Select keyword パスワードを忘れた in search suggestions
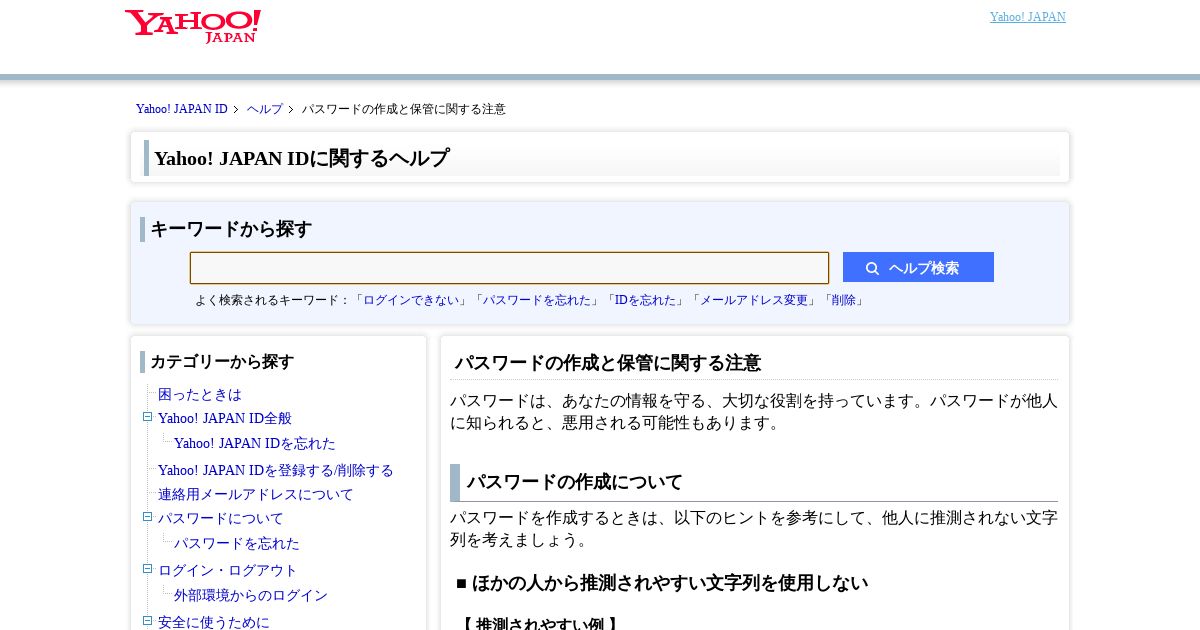1200x630 pixels. (538, 300)
